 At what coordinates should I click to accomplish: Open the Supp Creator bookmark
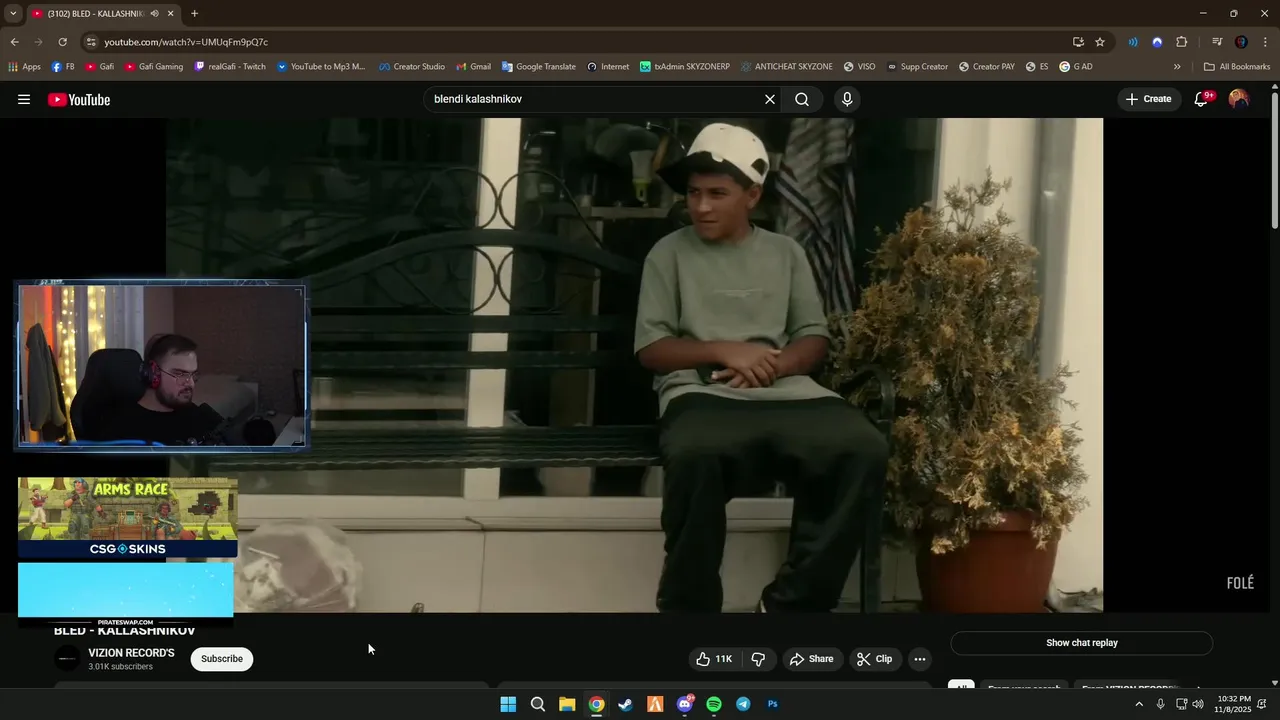[x=917, y=67]
